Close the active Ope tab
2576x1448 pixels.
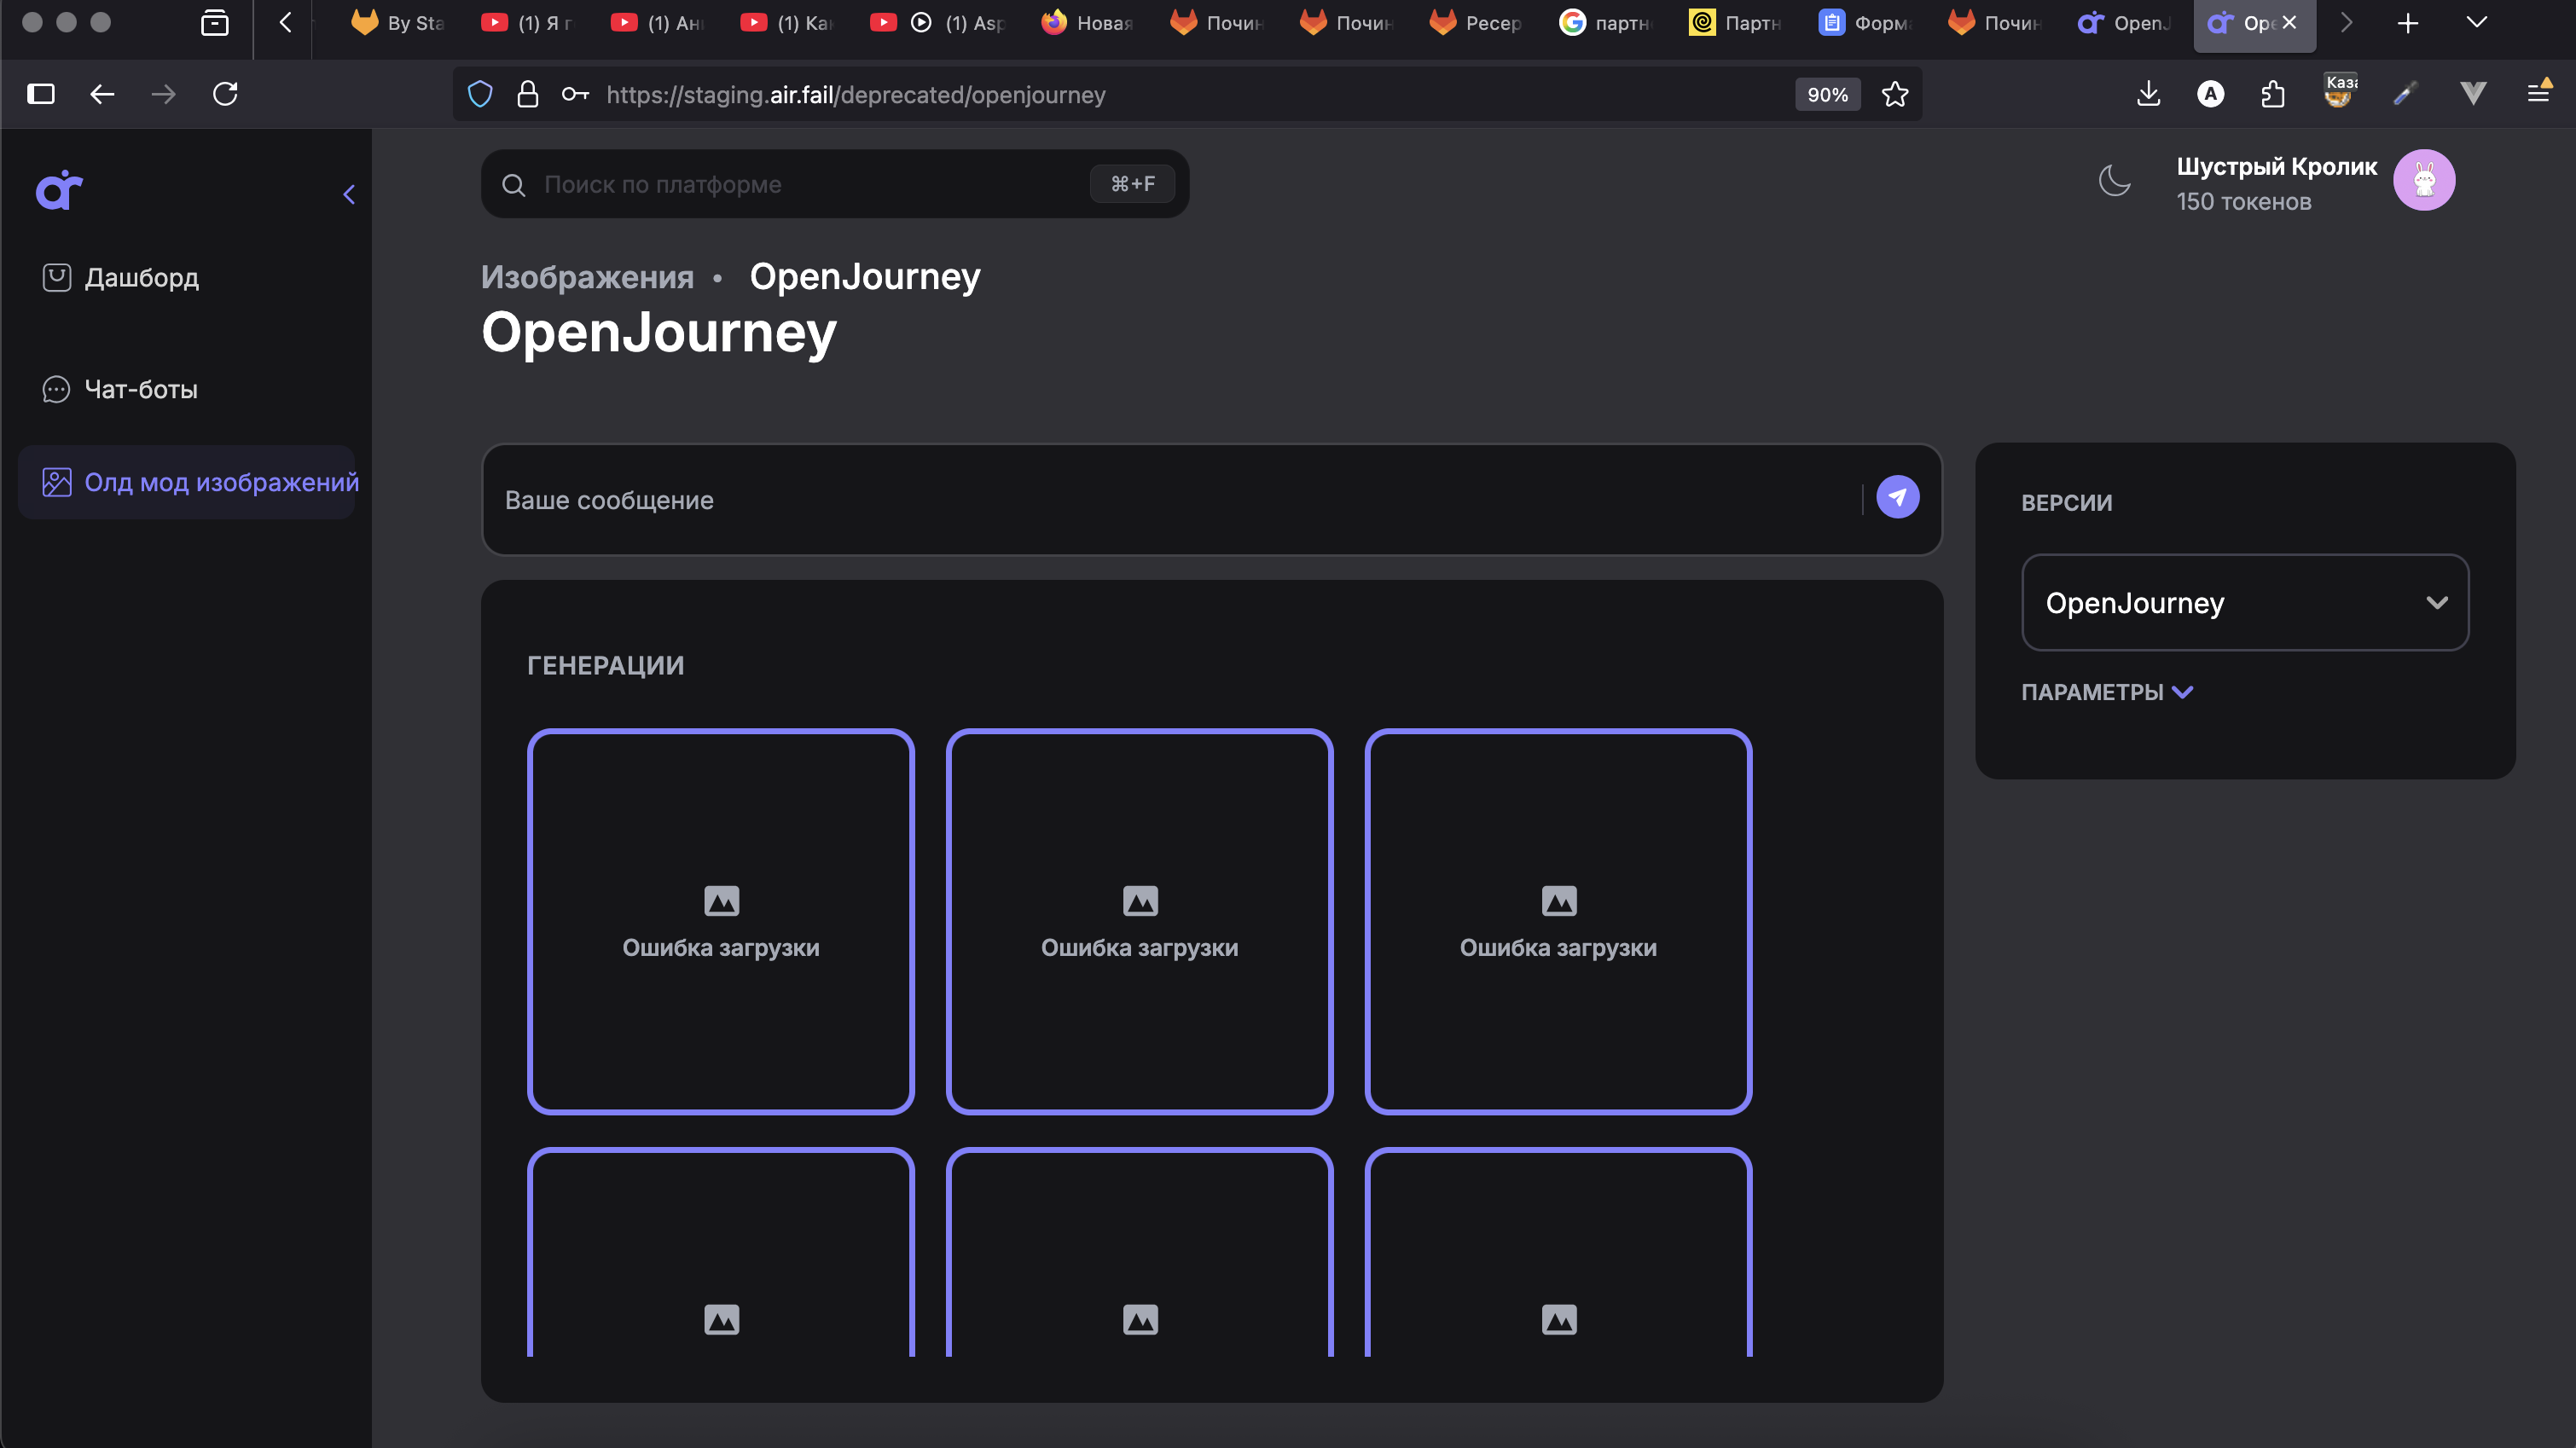coord(2289,22)
